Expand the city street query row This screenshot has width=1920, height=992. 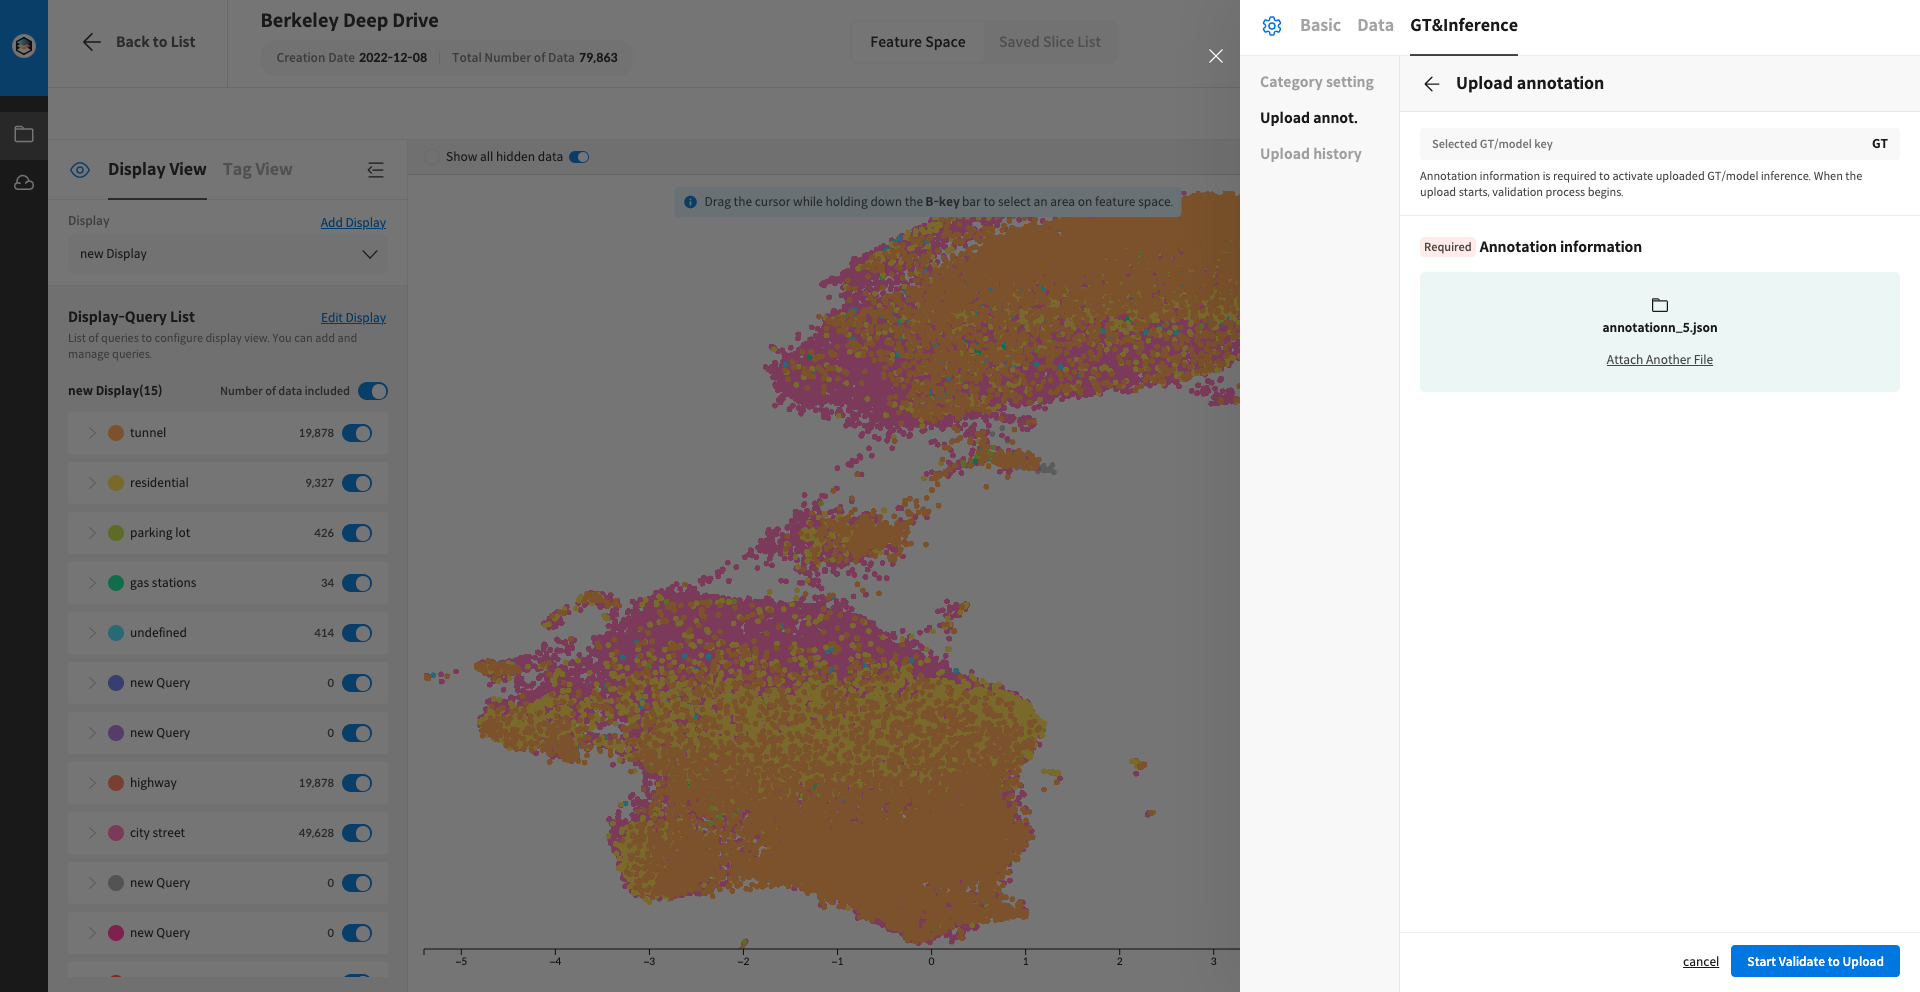(92, 833)
